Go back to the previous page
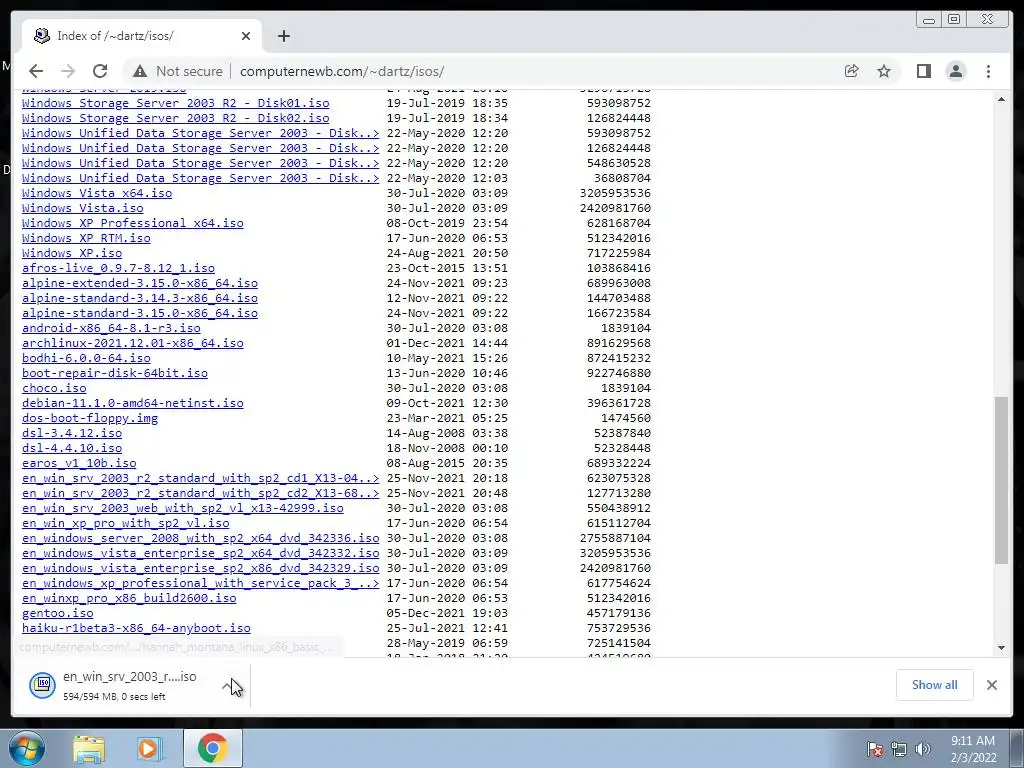1024x768 pixels. (x=36, y=71)
